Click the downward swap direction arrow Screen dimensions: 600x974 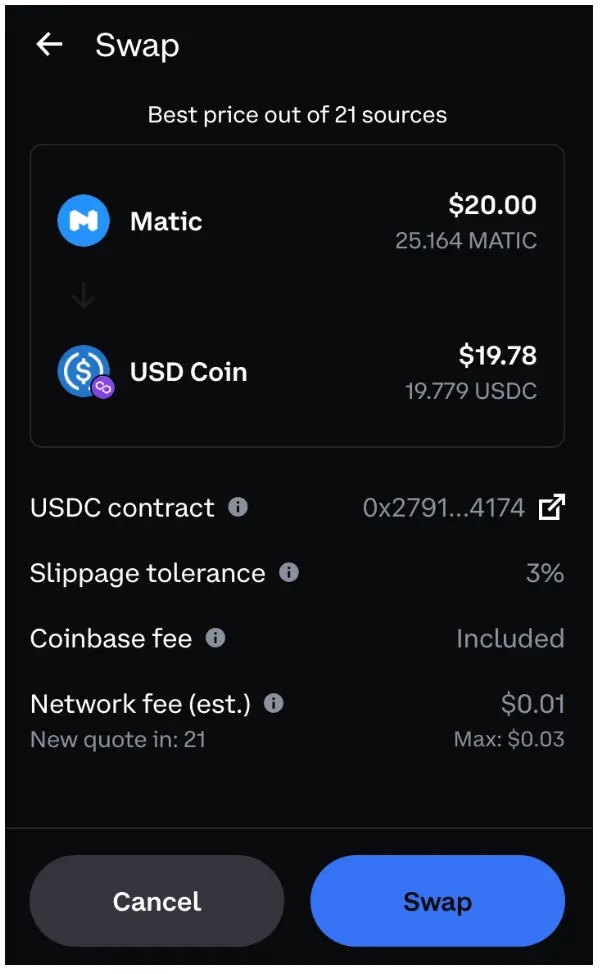tap(83, 296)
